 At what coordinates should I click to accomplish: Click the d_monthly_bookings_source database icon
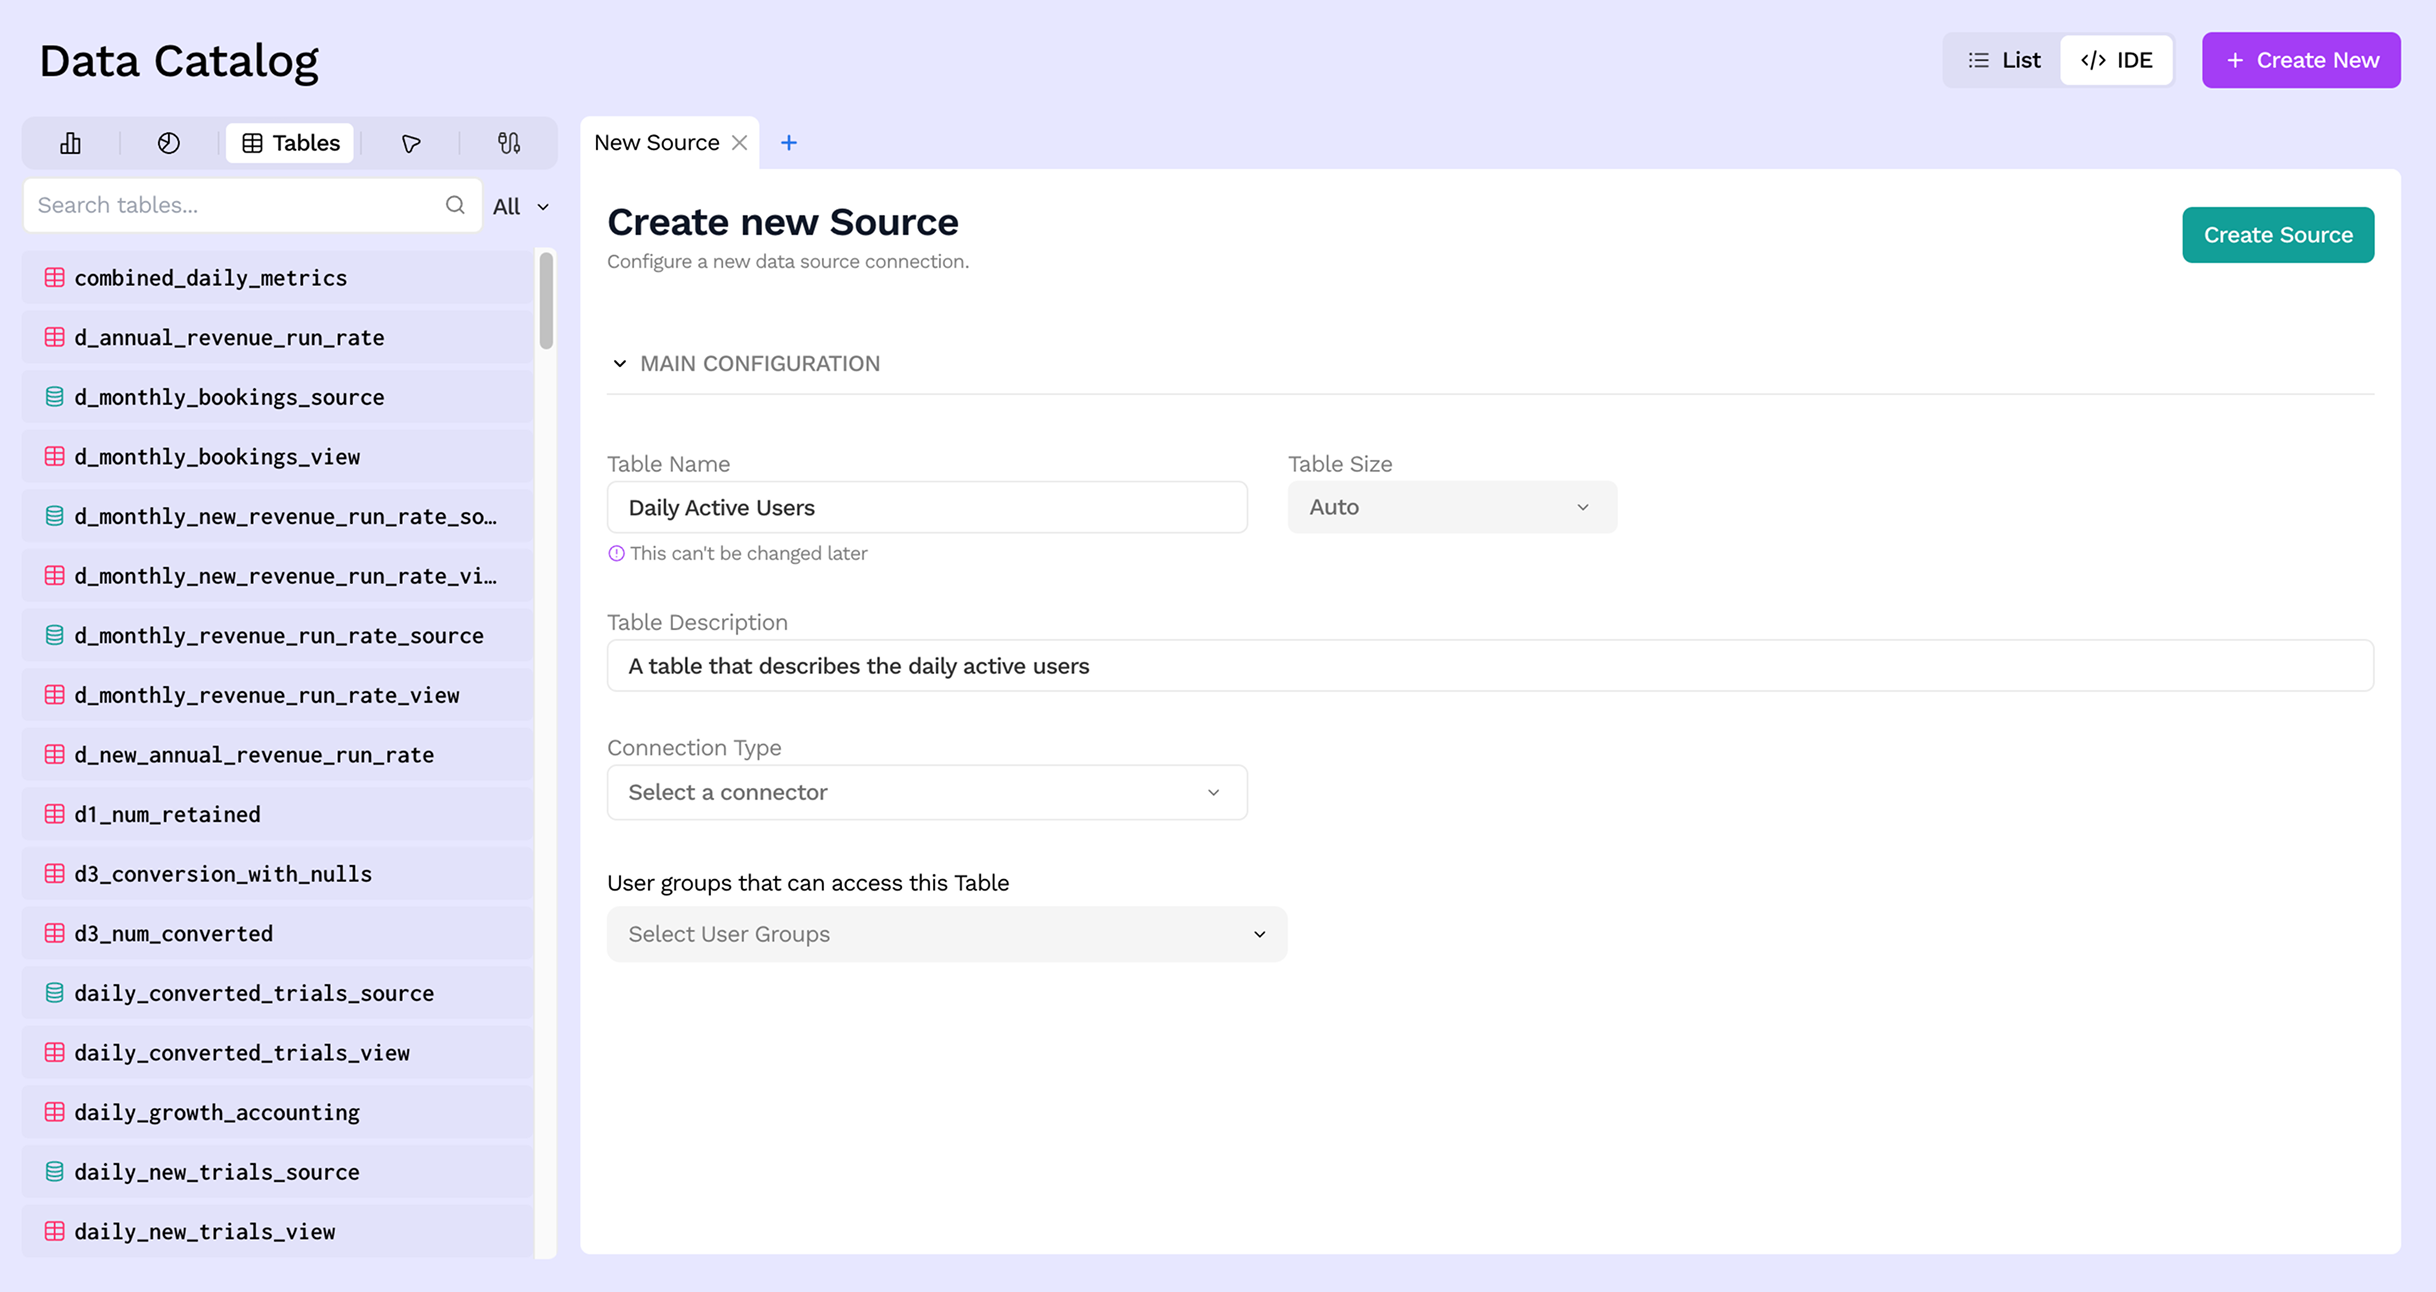tap(55, 397)
